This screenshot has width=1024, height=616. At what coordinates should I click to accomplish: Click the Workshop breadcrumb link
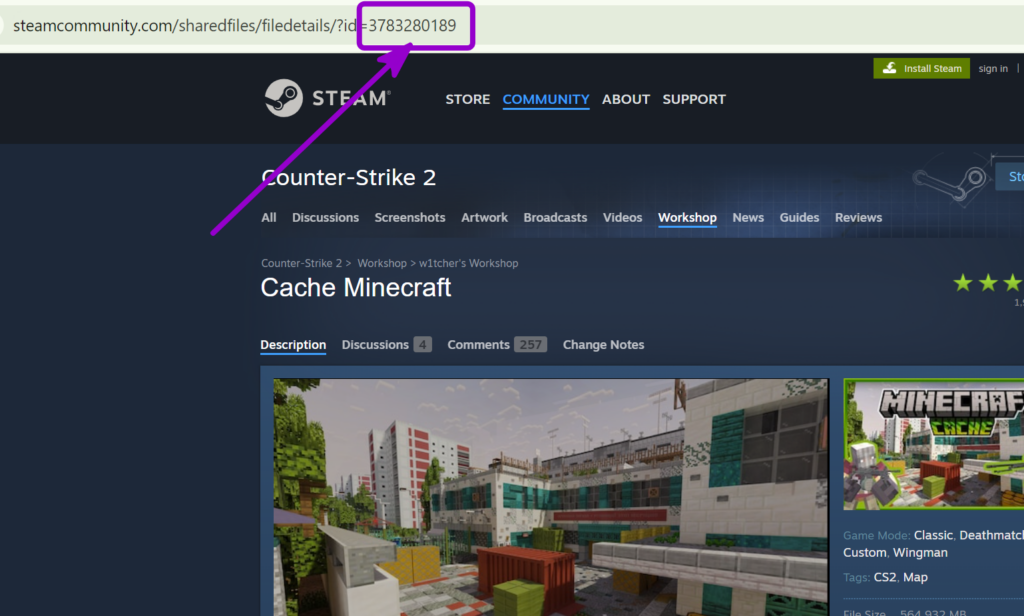tap(381, 263)
